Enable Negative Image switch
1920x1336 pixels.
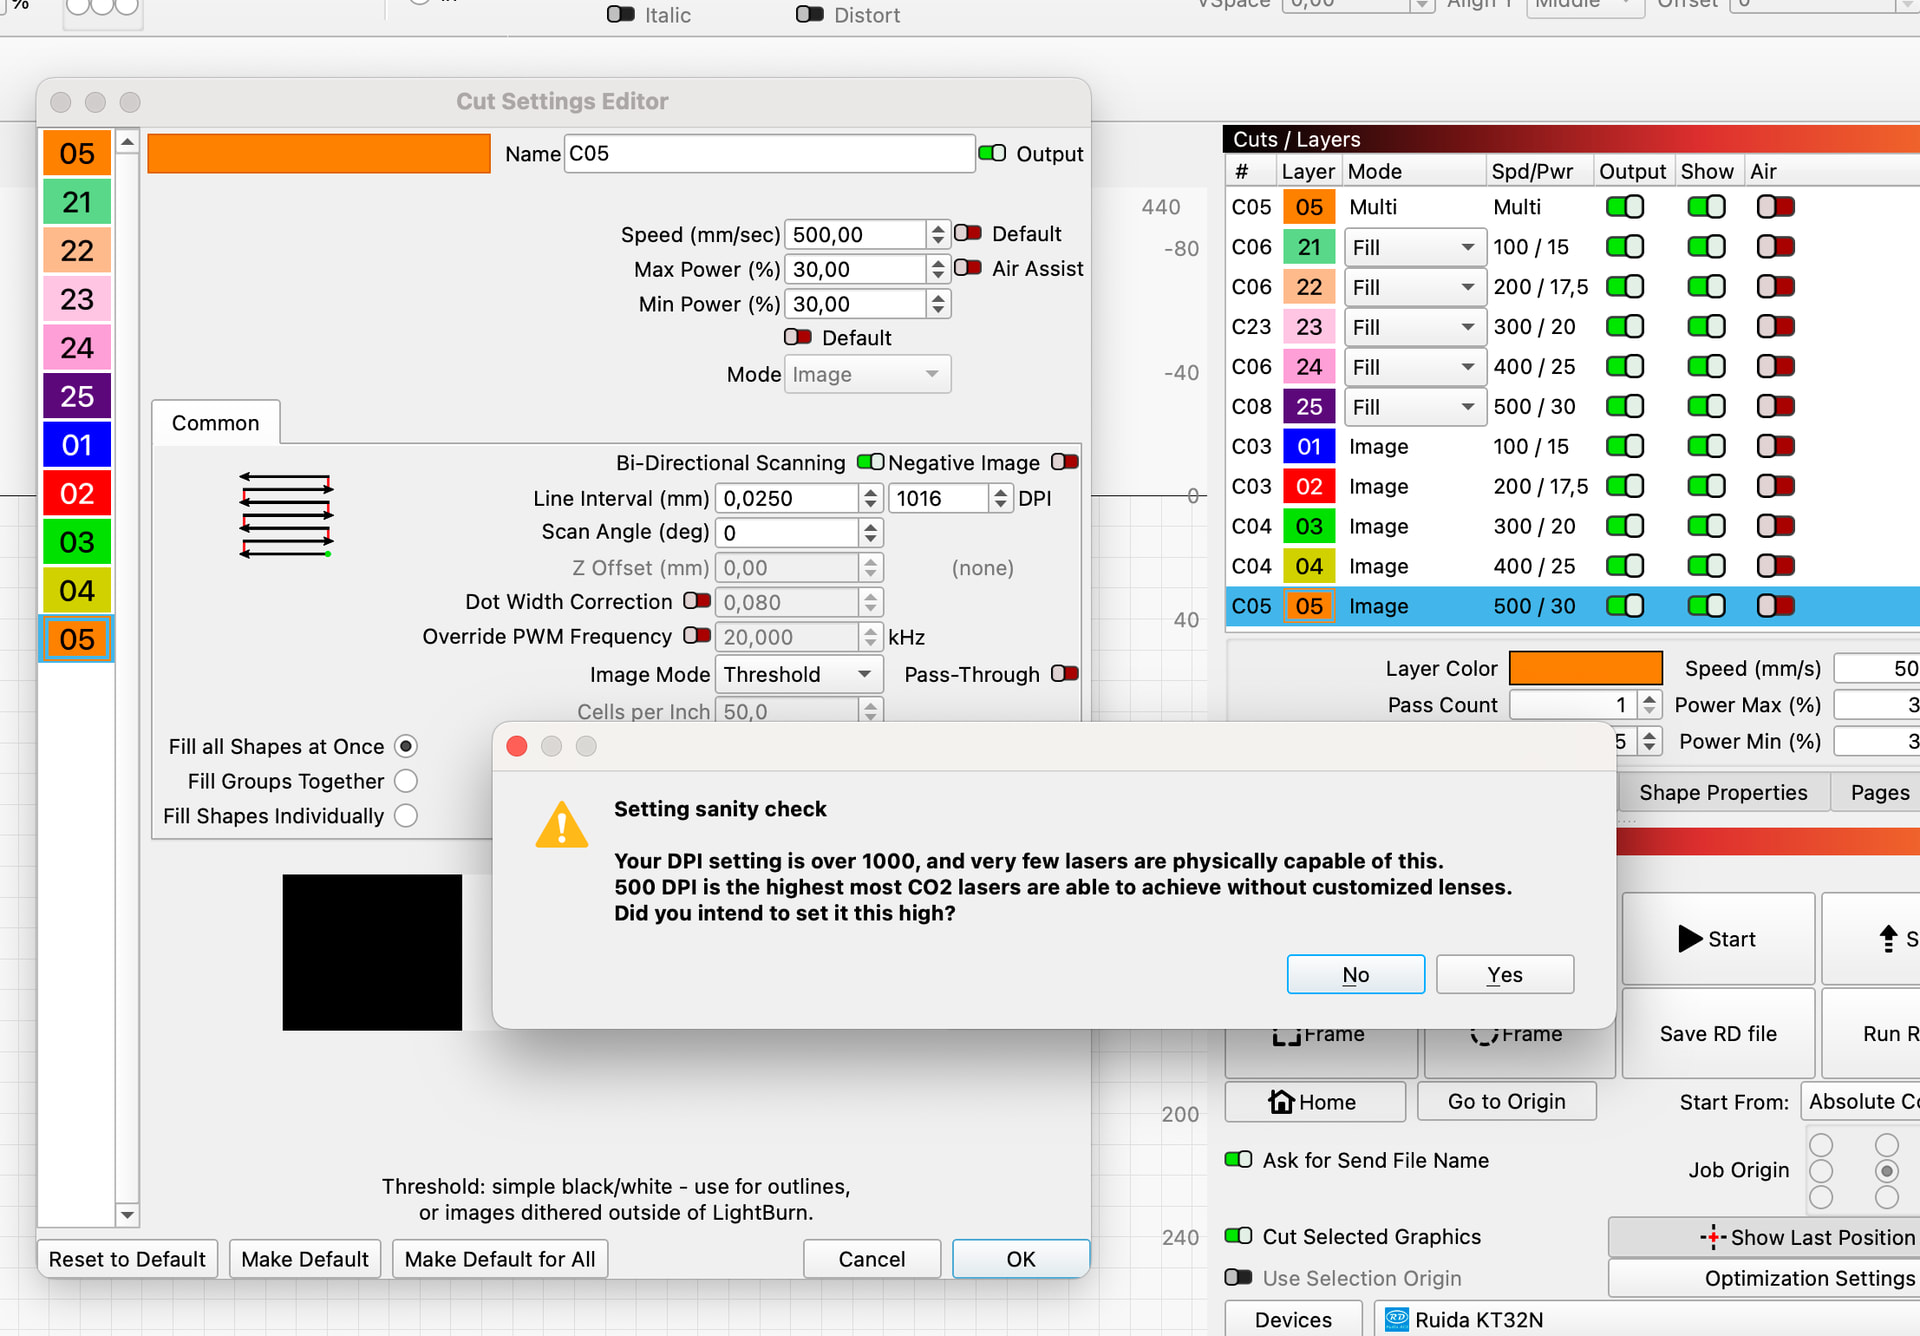click(1065, 462)
